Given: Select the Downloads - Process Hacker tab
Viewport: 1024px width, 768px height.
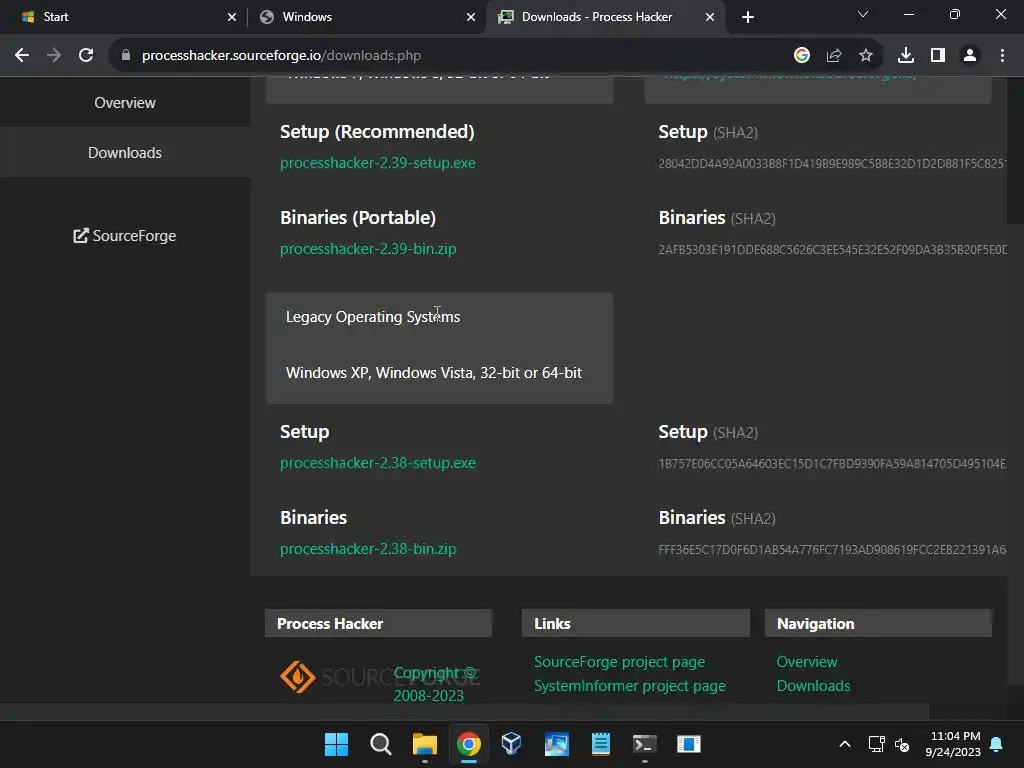Looking at the screenshot, I should [x=605, y=17].
